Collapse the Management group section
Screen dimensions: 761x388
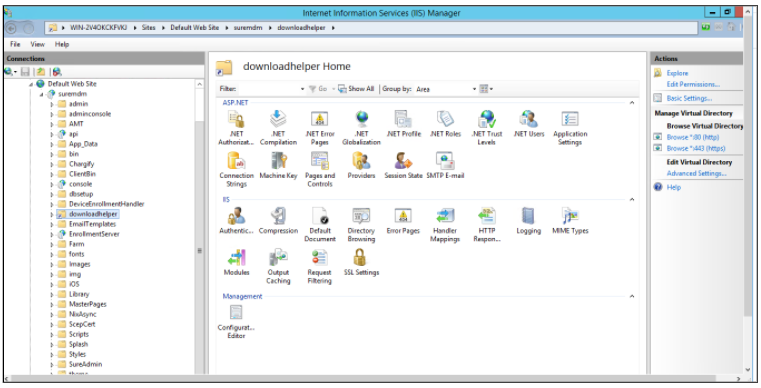click(x=632, y=296)
